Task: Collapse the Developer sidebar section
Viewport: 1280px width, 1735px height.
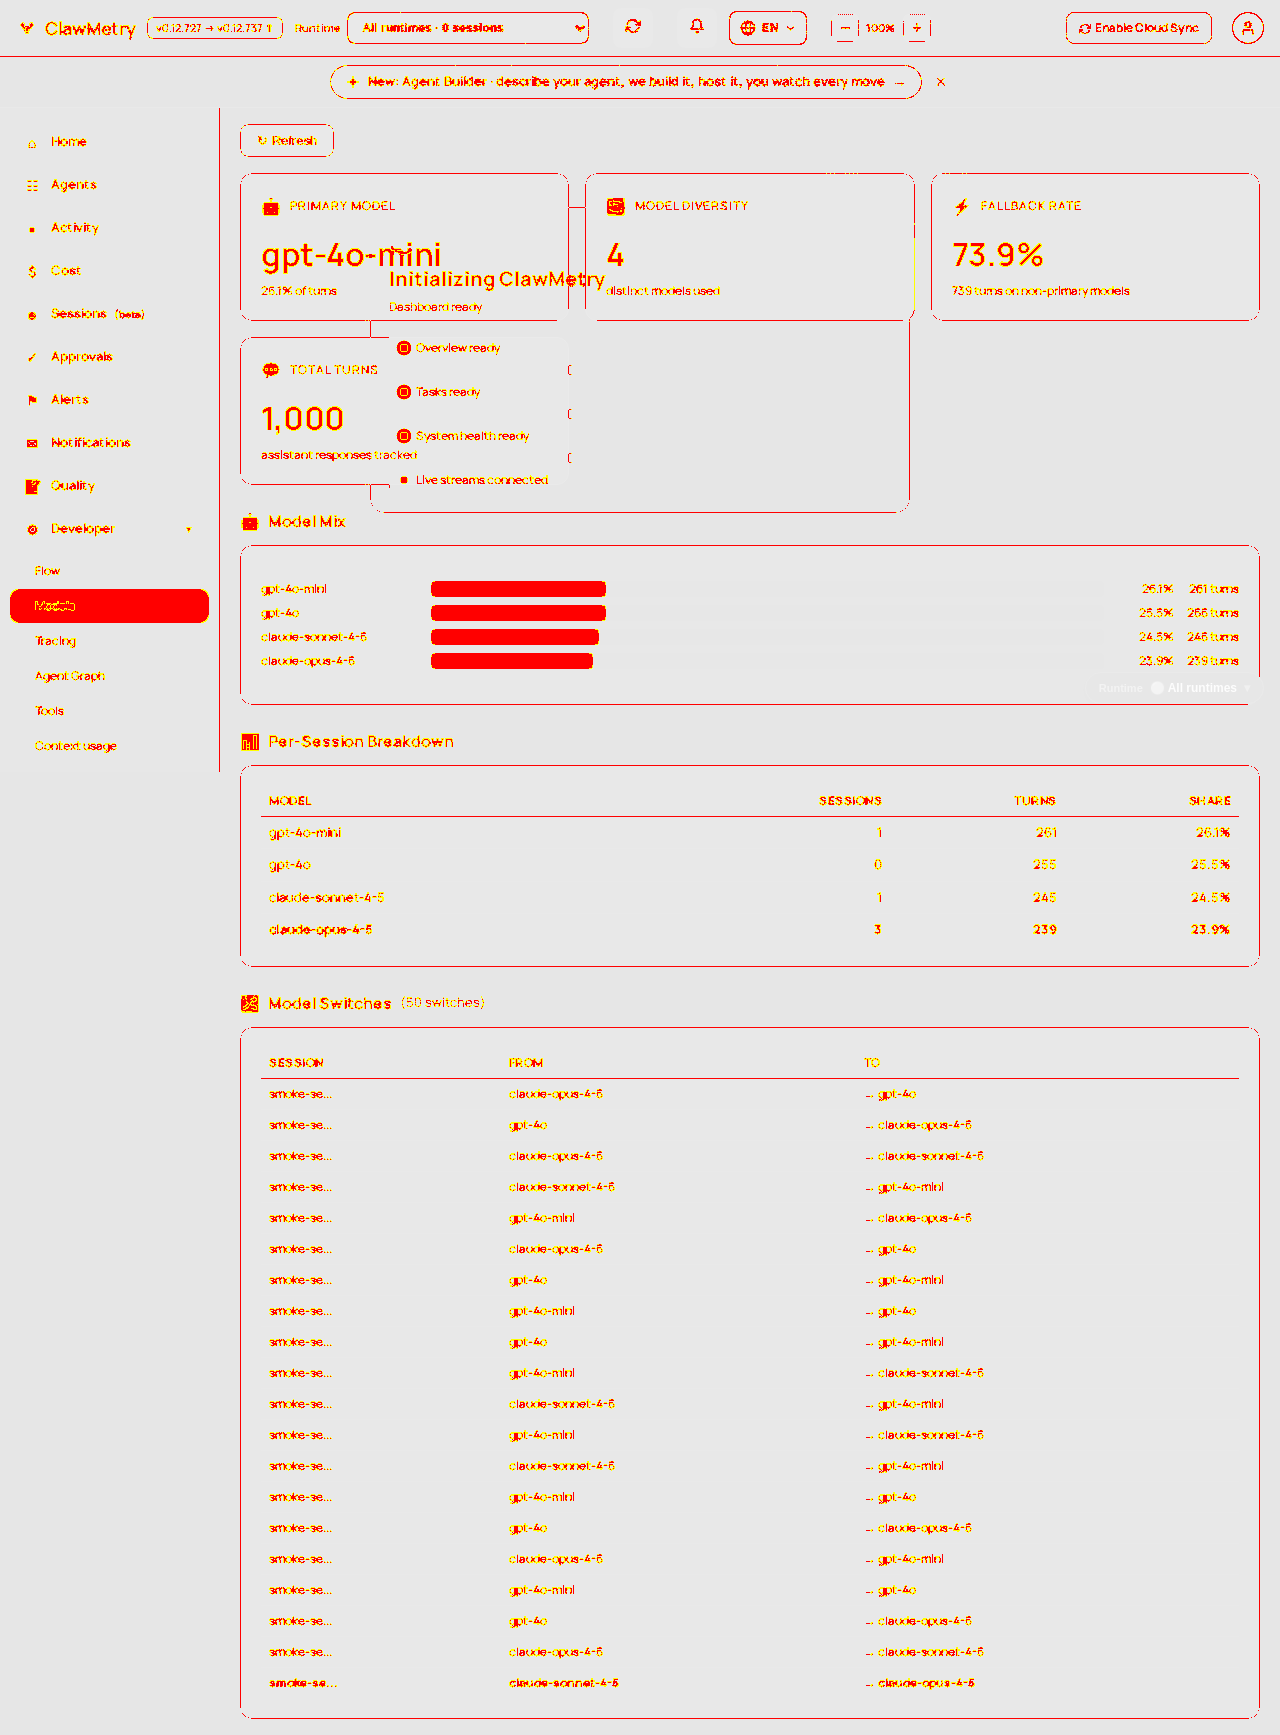Action: (110, 529)
